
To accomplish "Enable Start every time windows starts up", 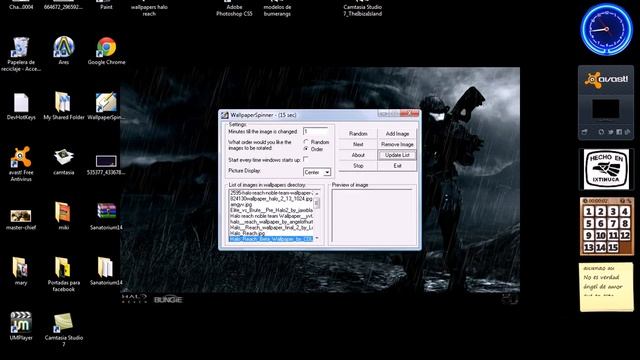I will [x=305, y=160].
